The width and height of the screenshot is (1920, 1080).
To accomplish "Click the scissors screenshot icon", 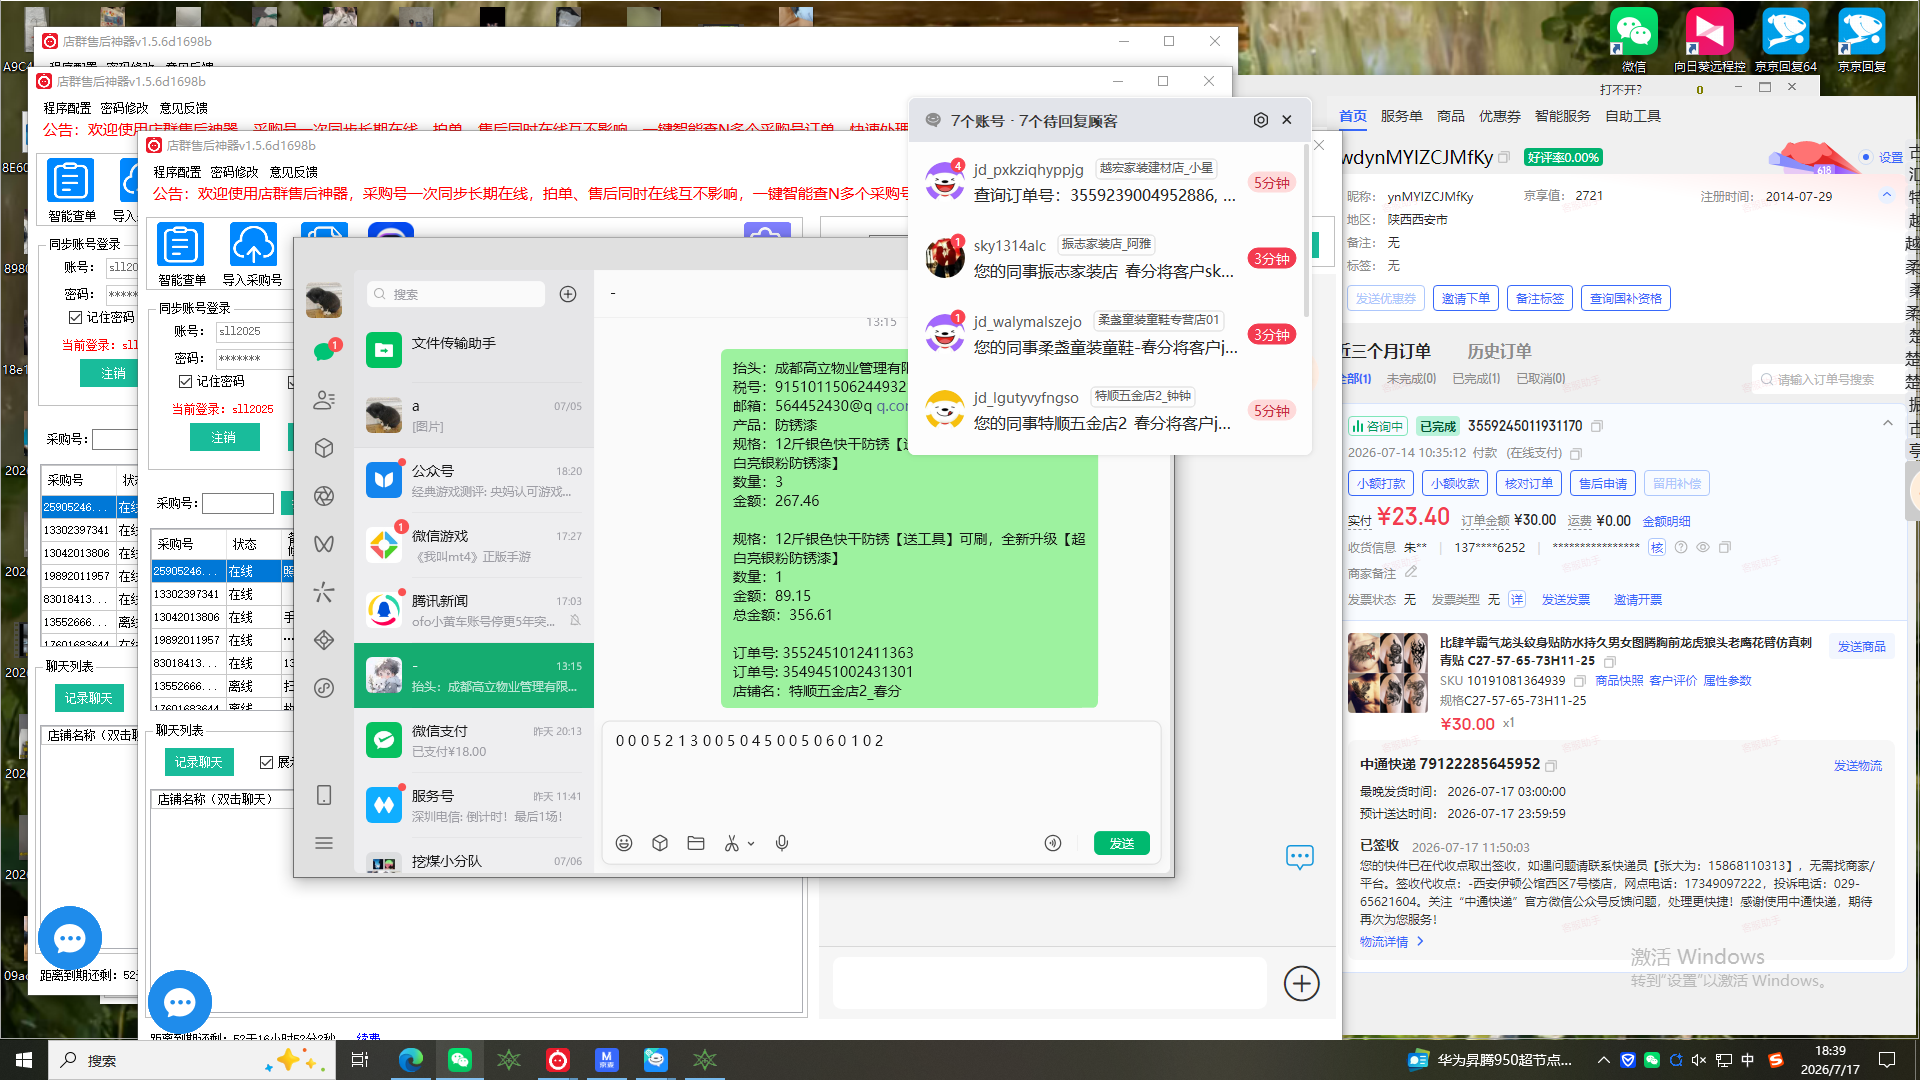I will (x=732, y=843).
